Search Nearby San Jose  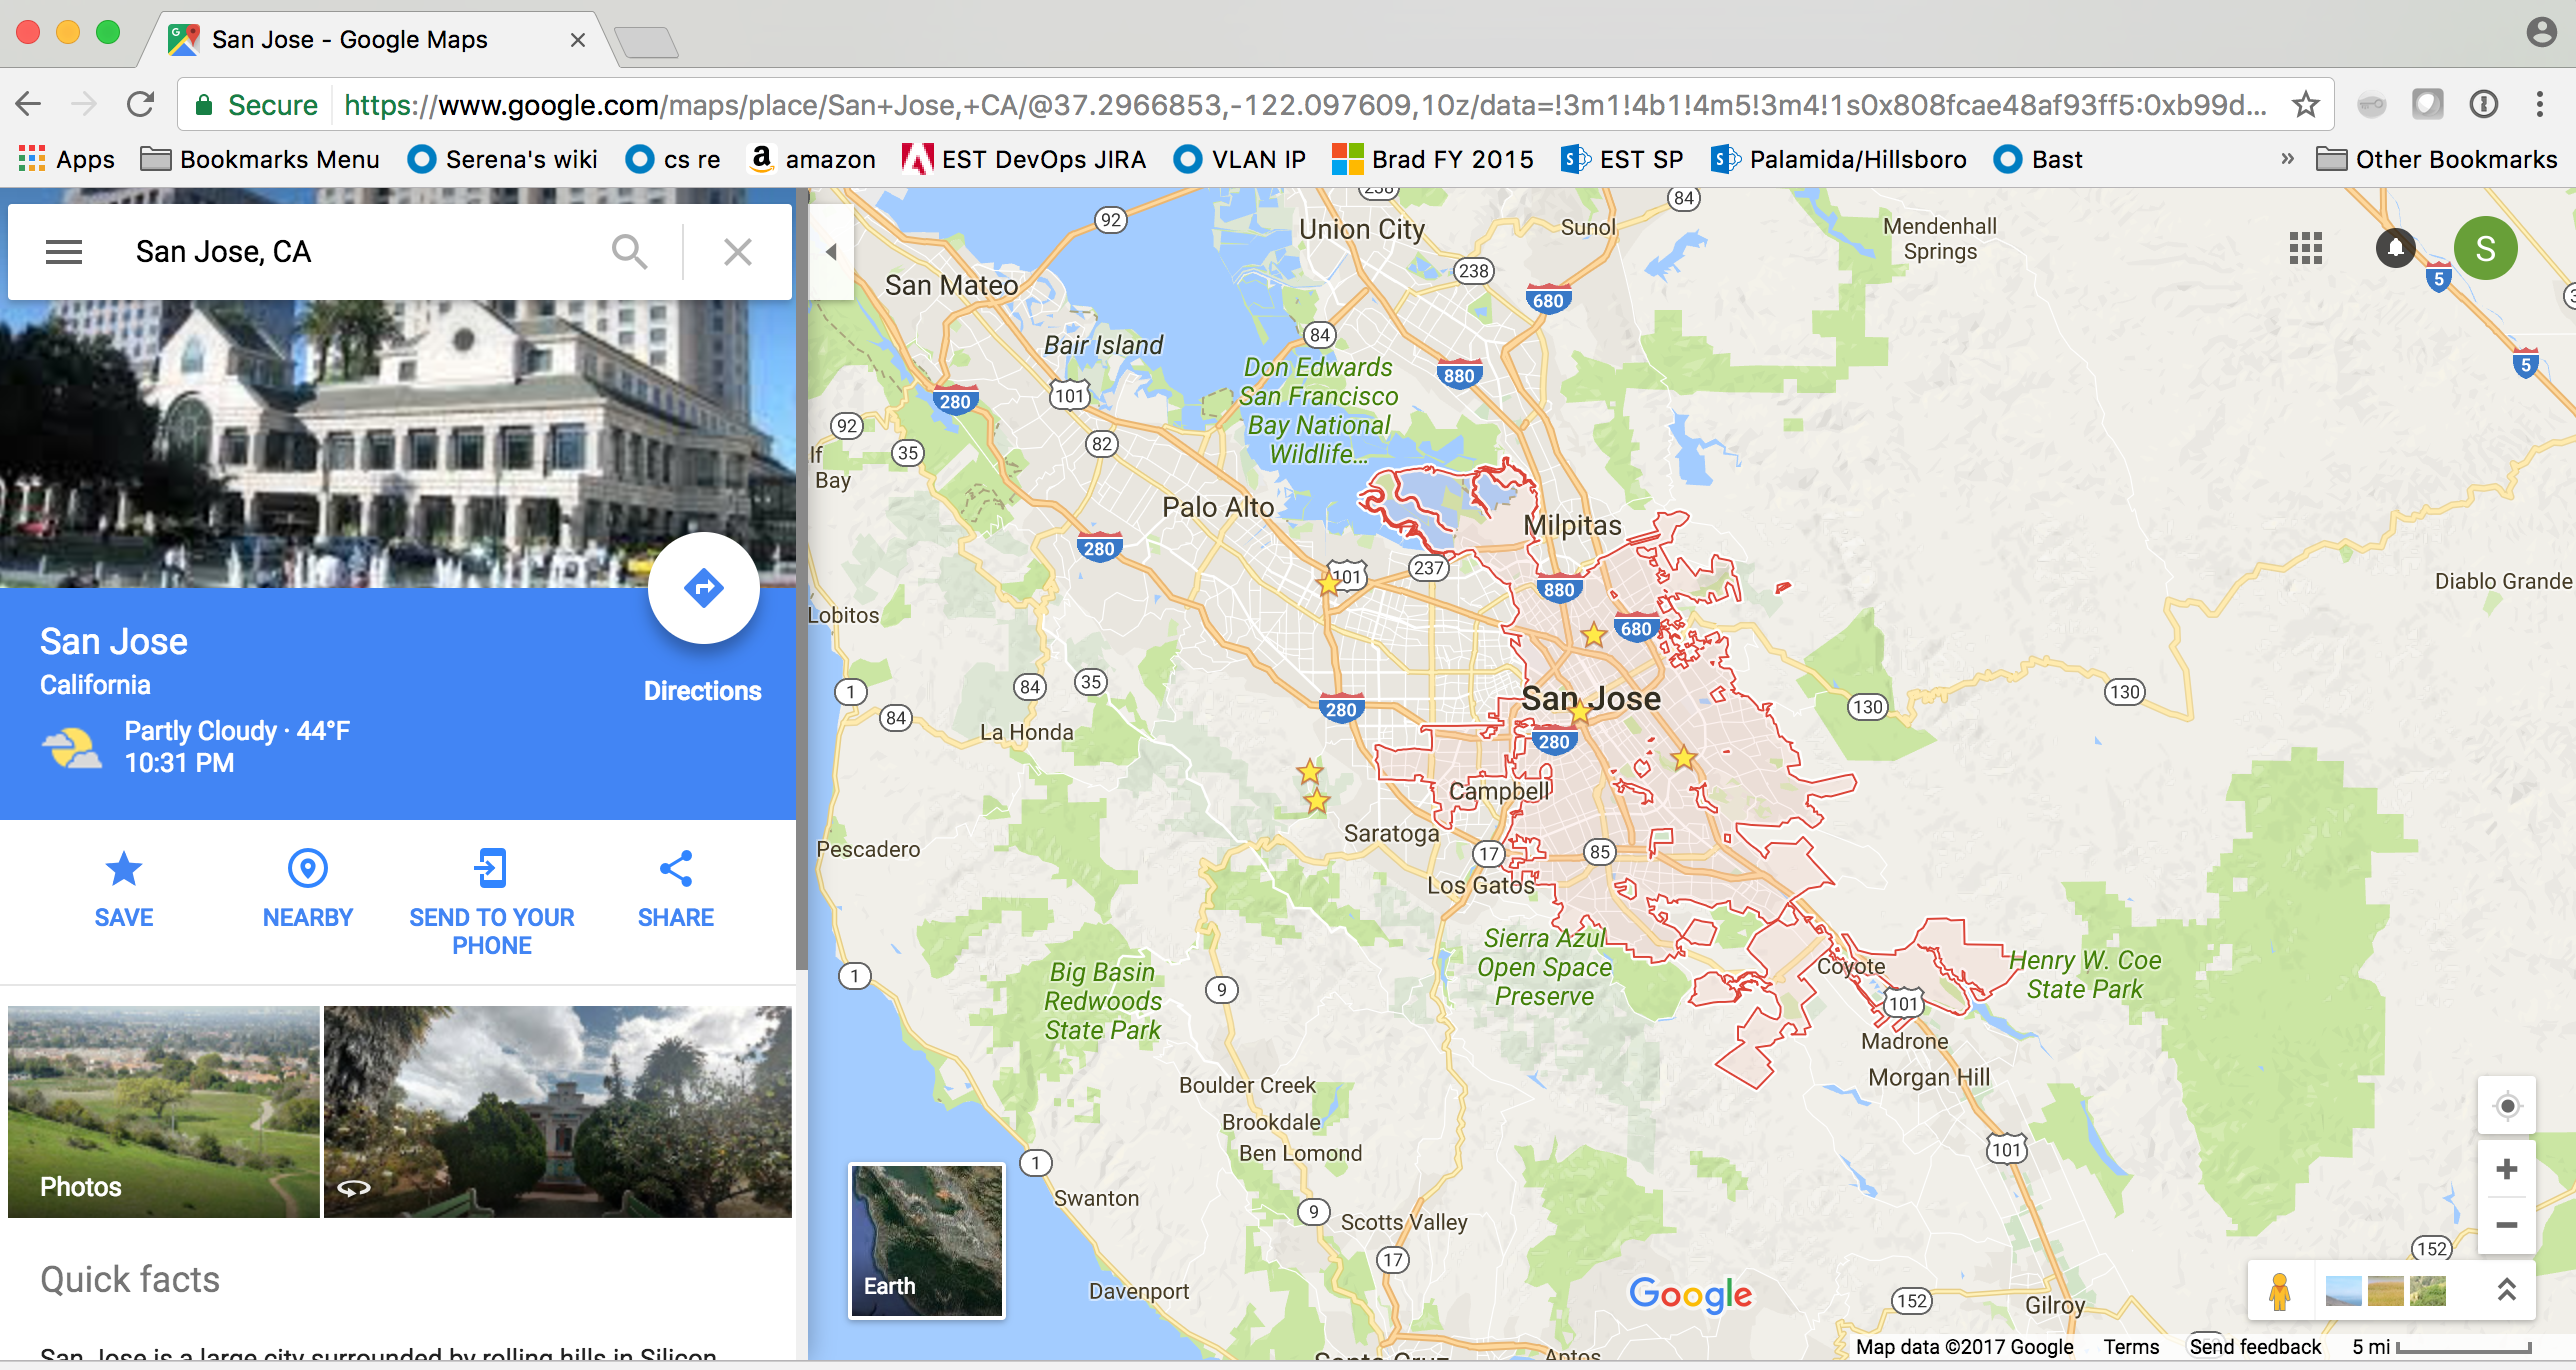click(308, 889)
